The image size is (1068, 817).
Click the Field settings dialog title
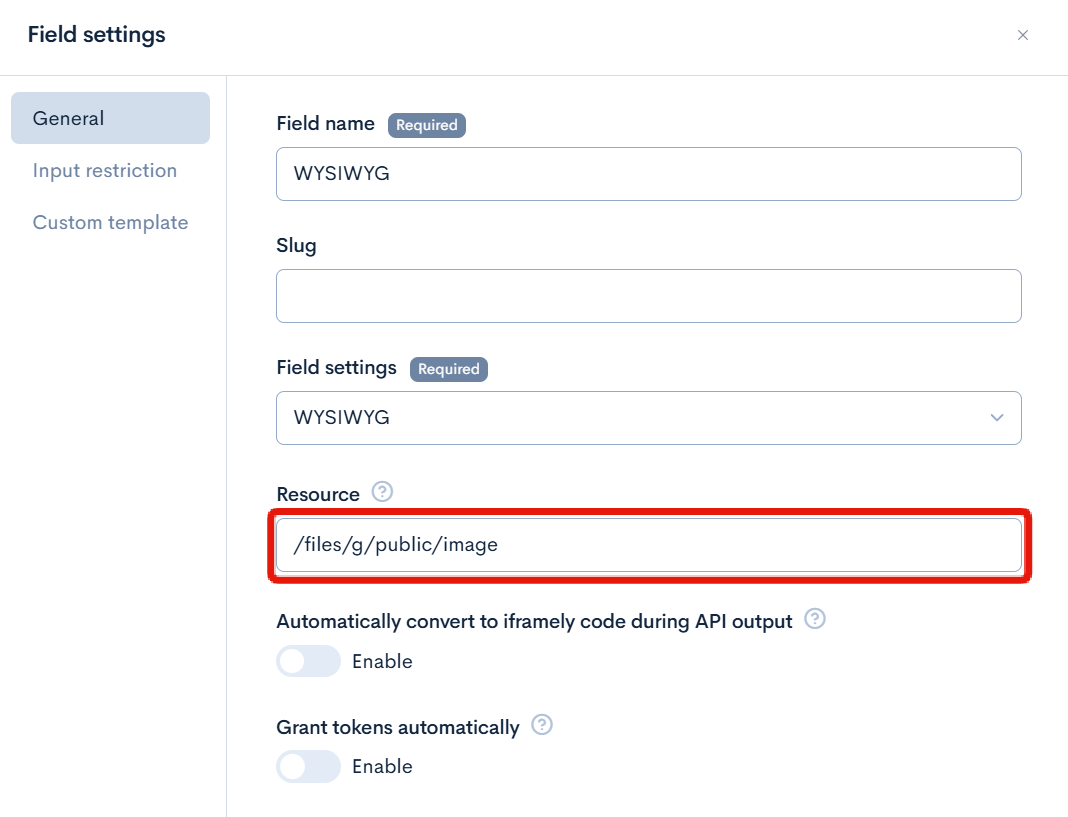(97, 35)
